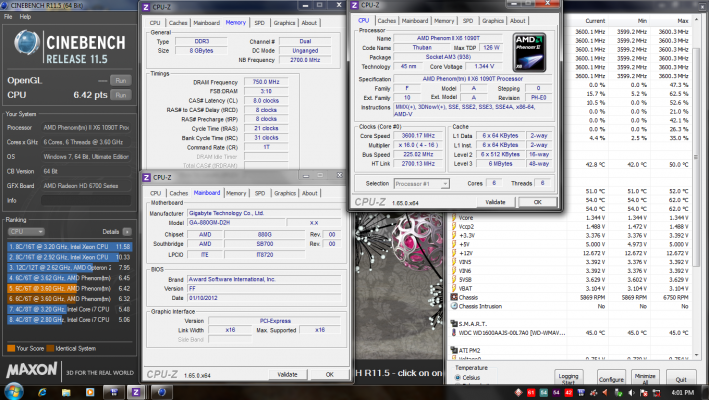Viewport: 709px width, 400px height.
Task: Open Windows Media Player on taskbar
Action: [x=90, y=392]
